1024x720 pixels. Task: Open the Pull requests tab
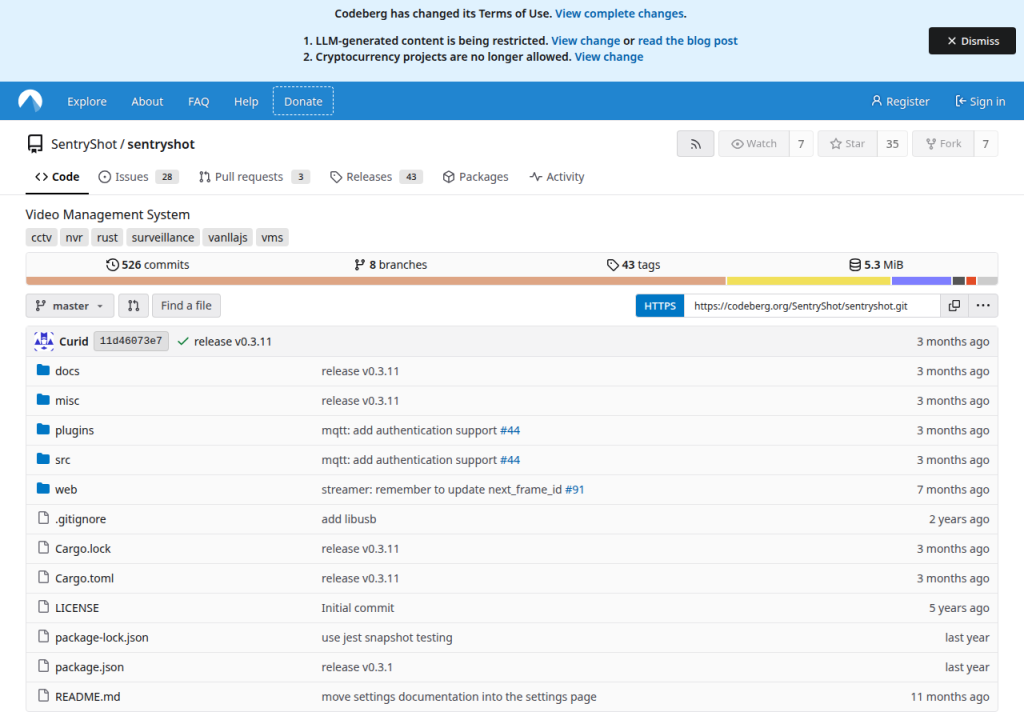click(x=254, y=177)
